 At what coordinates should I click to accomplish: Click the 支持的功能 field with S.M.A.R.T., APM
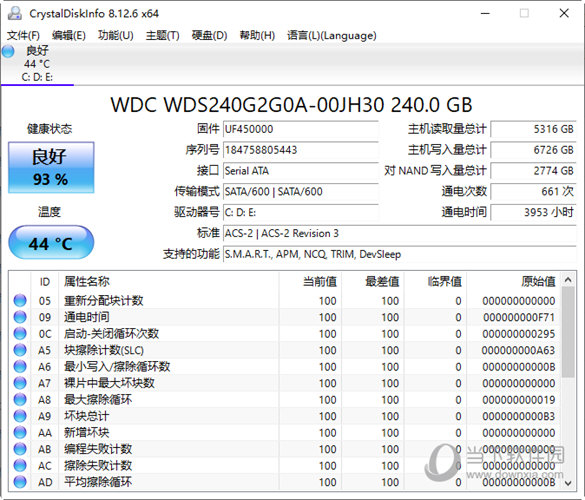(400, 254)
